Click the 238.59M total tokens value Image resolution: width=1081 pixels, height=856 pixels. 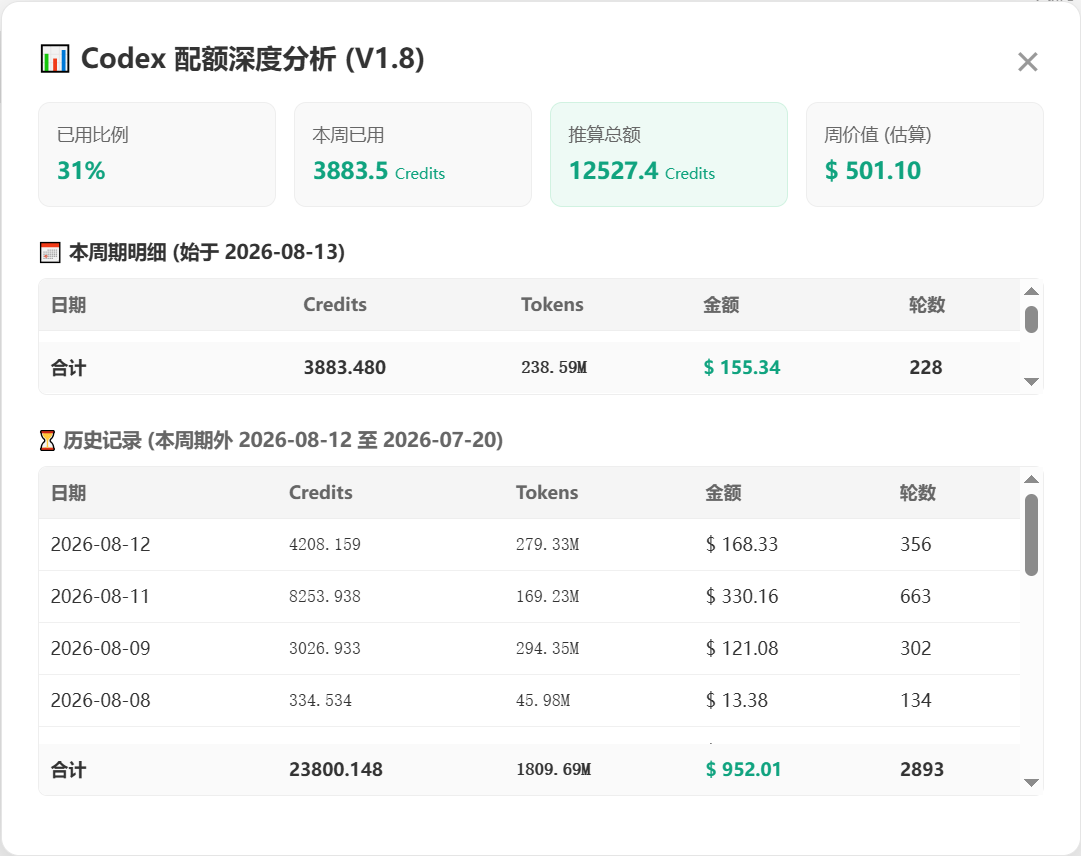coord(554,367)
